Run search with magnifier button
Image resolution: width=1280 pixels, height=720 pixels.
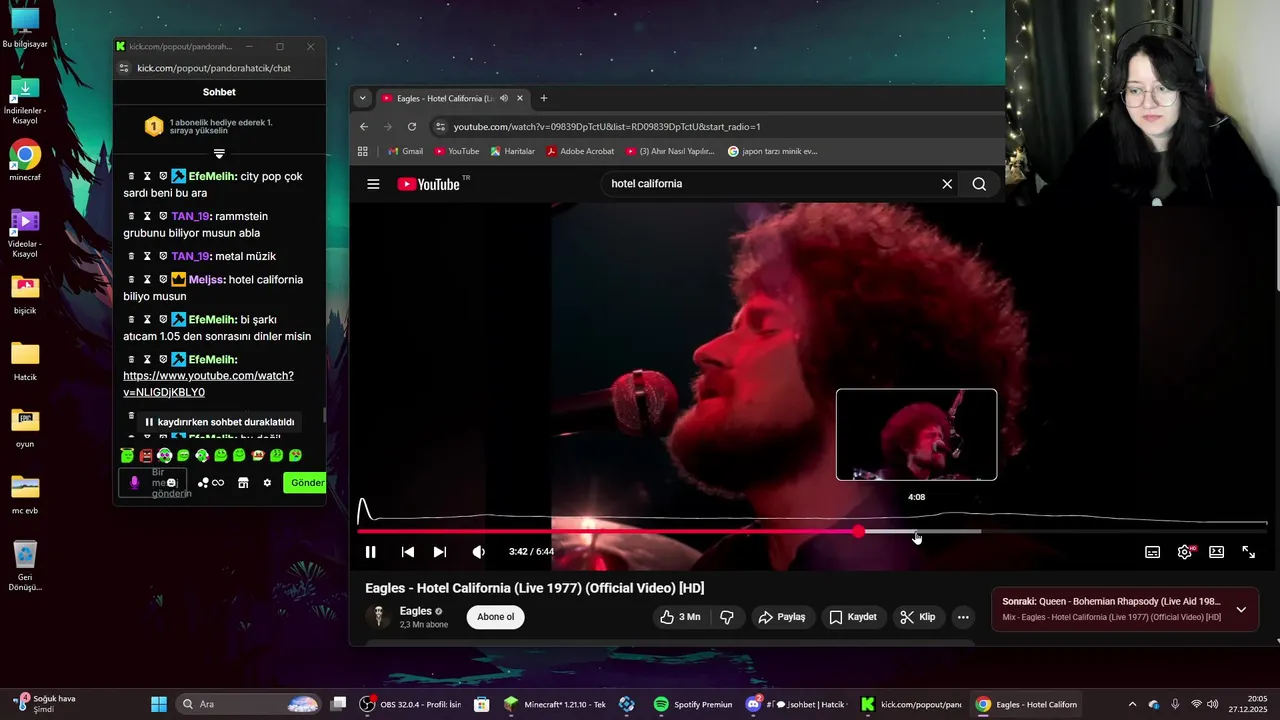tap(979, 184)
